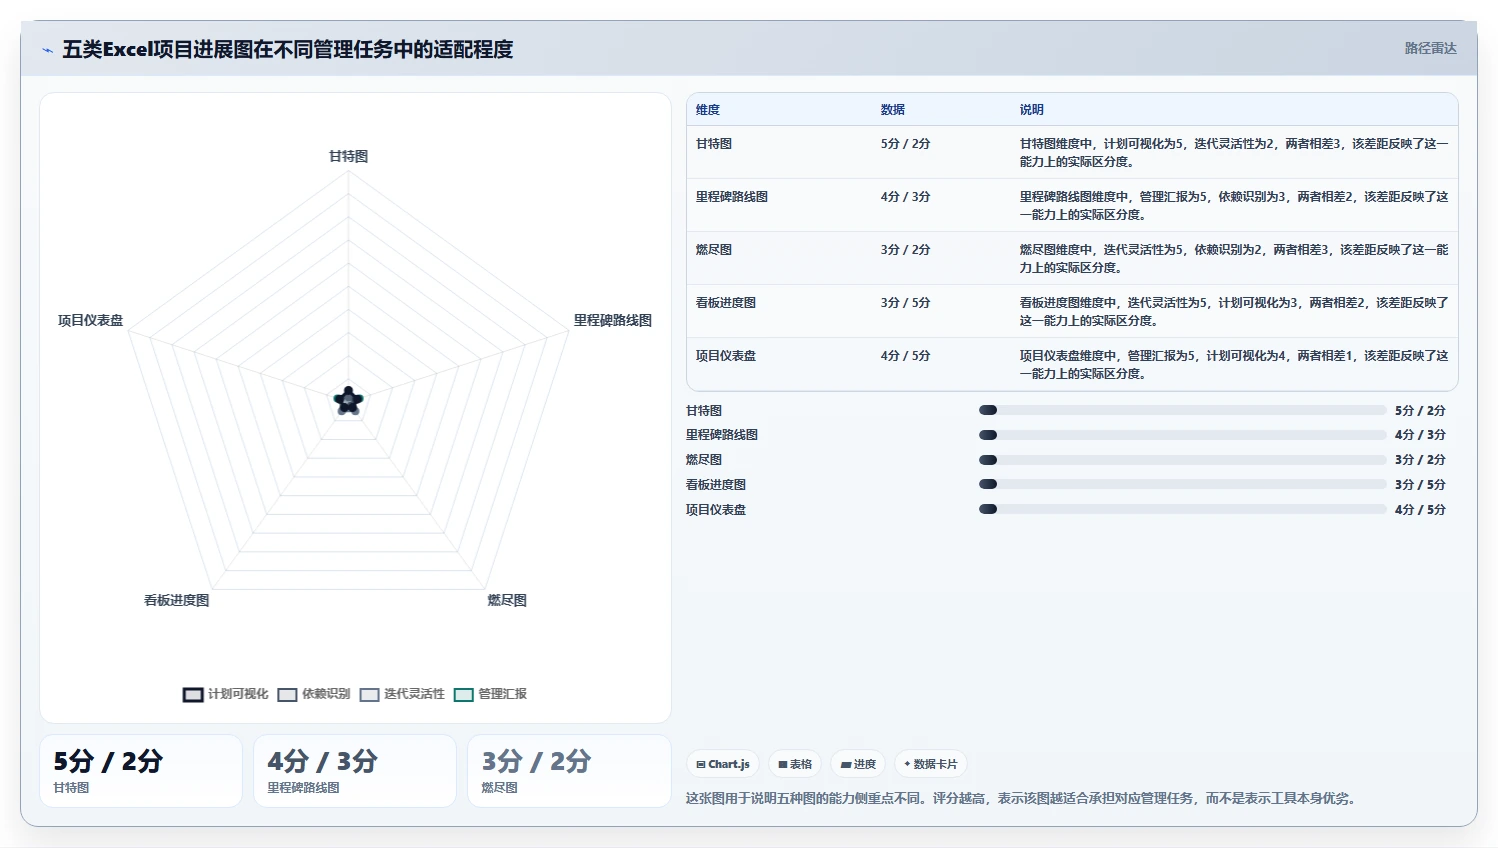Click the 维度 table column header
The width and height of the screenshot is (1498, 848).
[x=708, y=110]
